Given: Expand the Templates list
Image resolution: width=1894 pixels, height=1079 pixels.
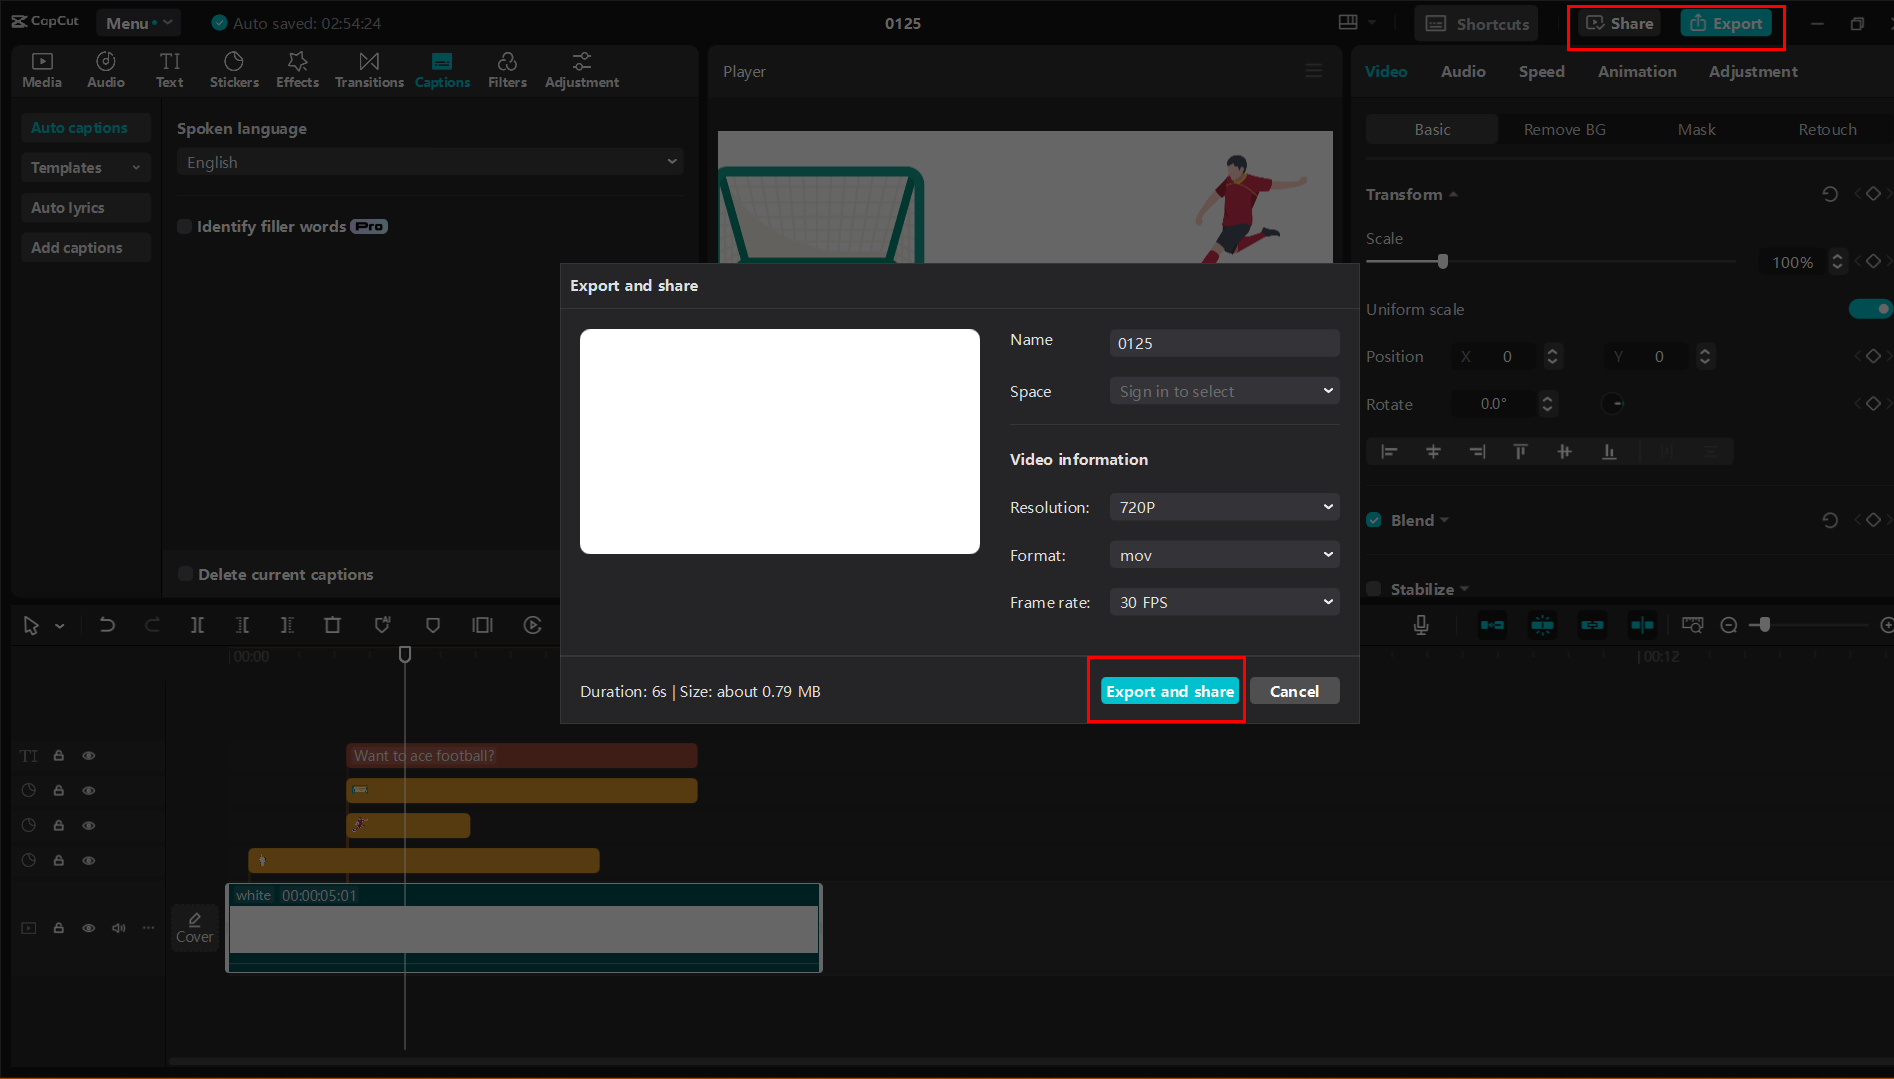Looking at the screenshot, I should point(85,167).
